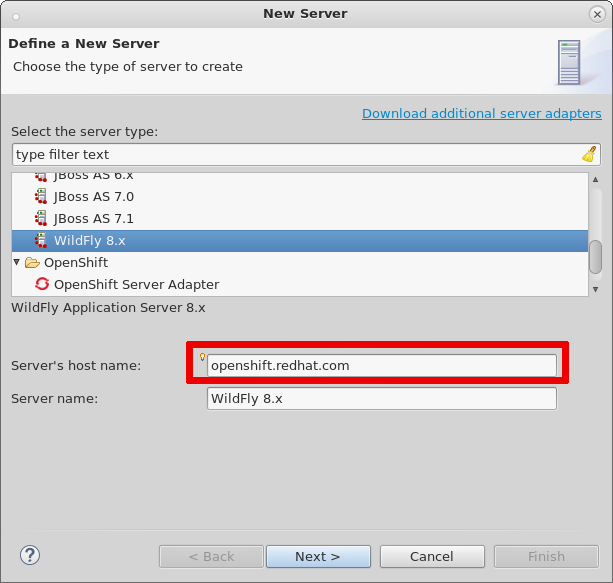Collapse the OpenShift tree category
This screenshot has height=583, width=613.
tap(16, 262)
